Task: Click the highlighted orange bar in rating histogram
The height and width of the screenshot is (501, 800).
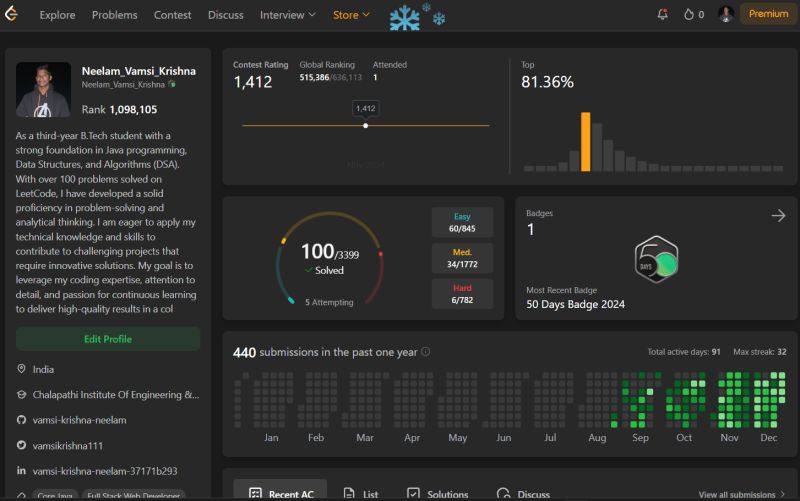Action: 586,142
